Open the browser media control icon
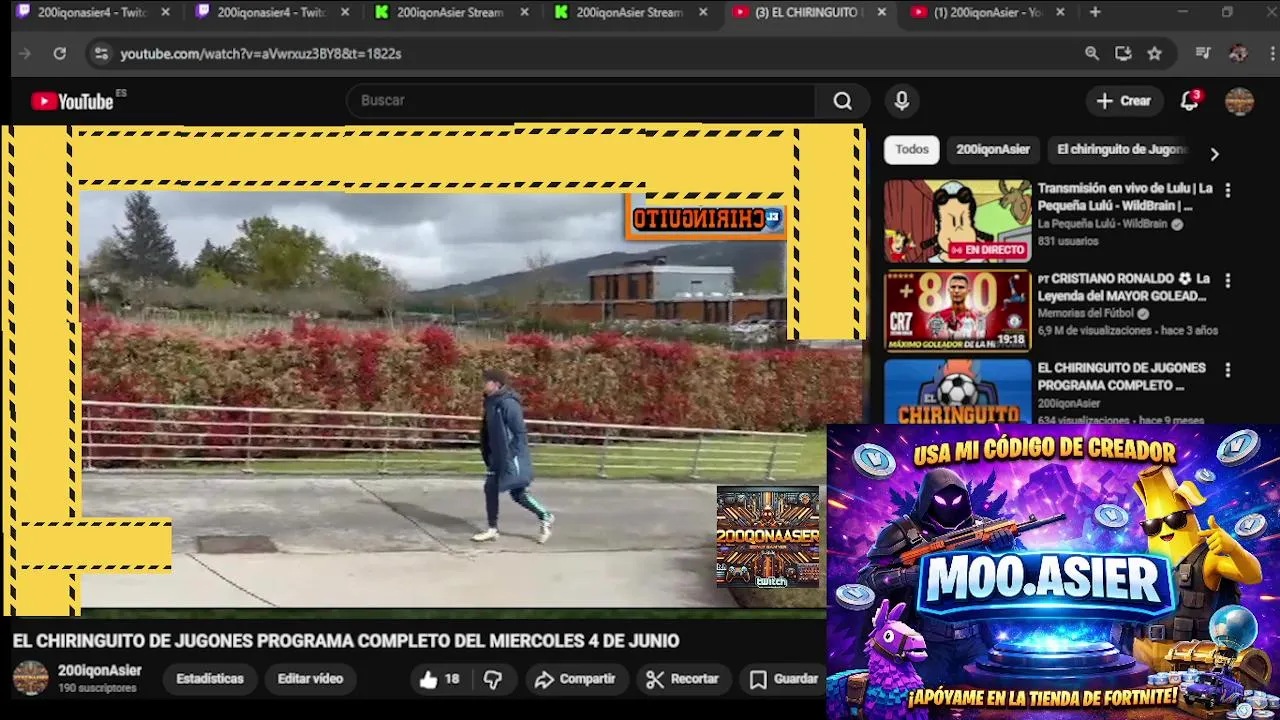This screenshot has height=720, width=1280. click(1203, 54)
